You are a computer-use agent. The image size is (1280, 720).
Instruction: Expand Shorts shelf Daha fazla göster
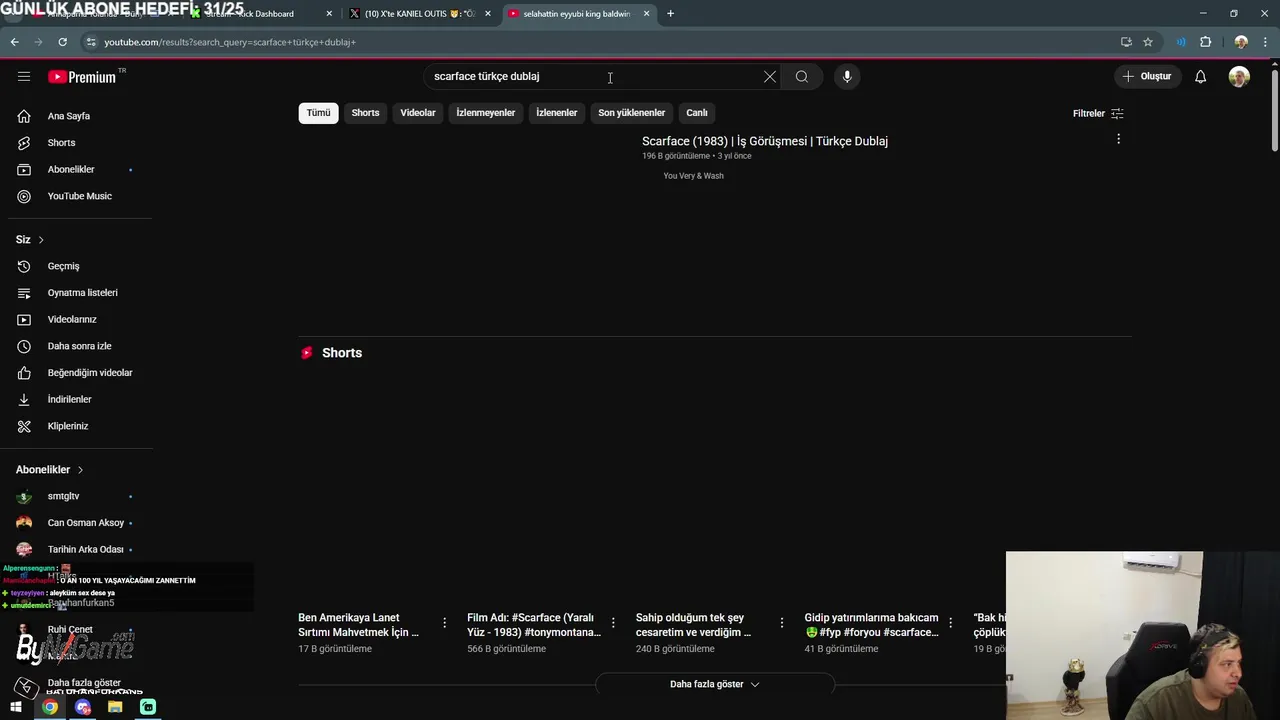(715, 684)
